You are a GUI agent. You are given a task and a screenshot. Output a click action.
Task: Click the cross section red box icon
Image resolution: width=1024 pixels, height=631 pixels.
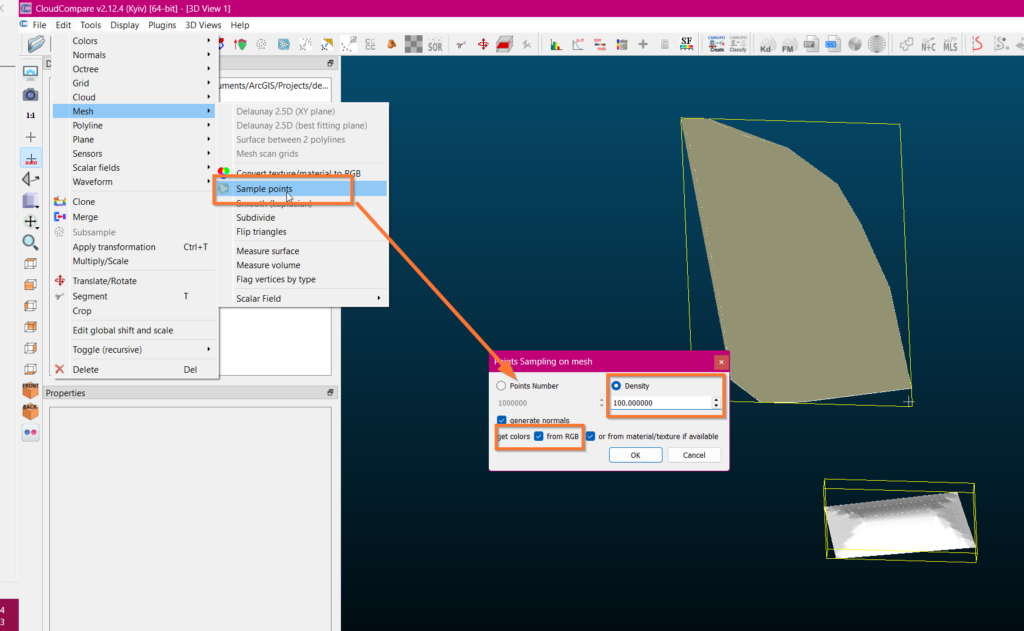504,44
